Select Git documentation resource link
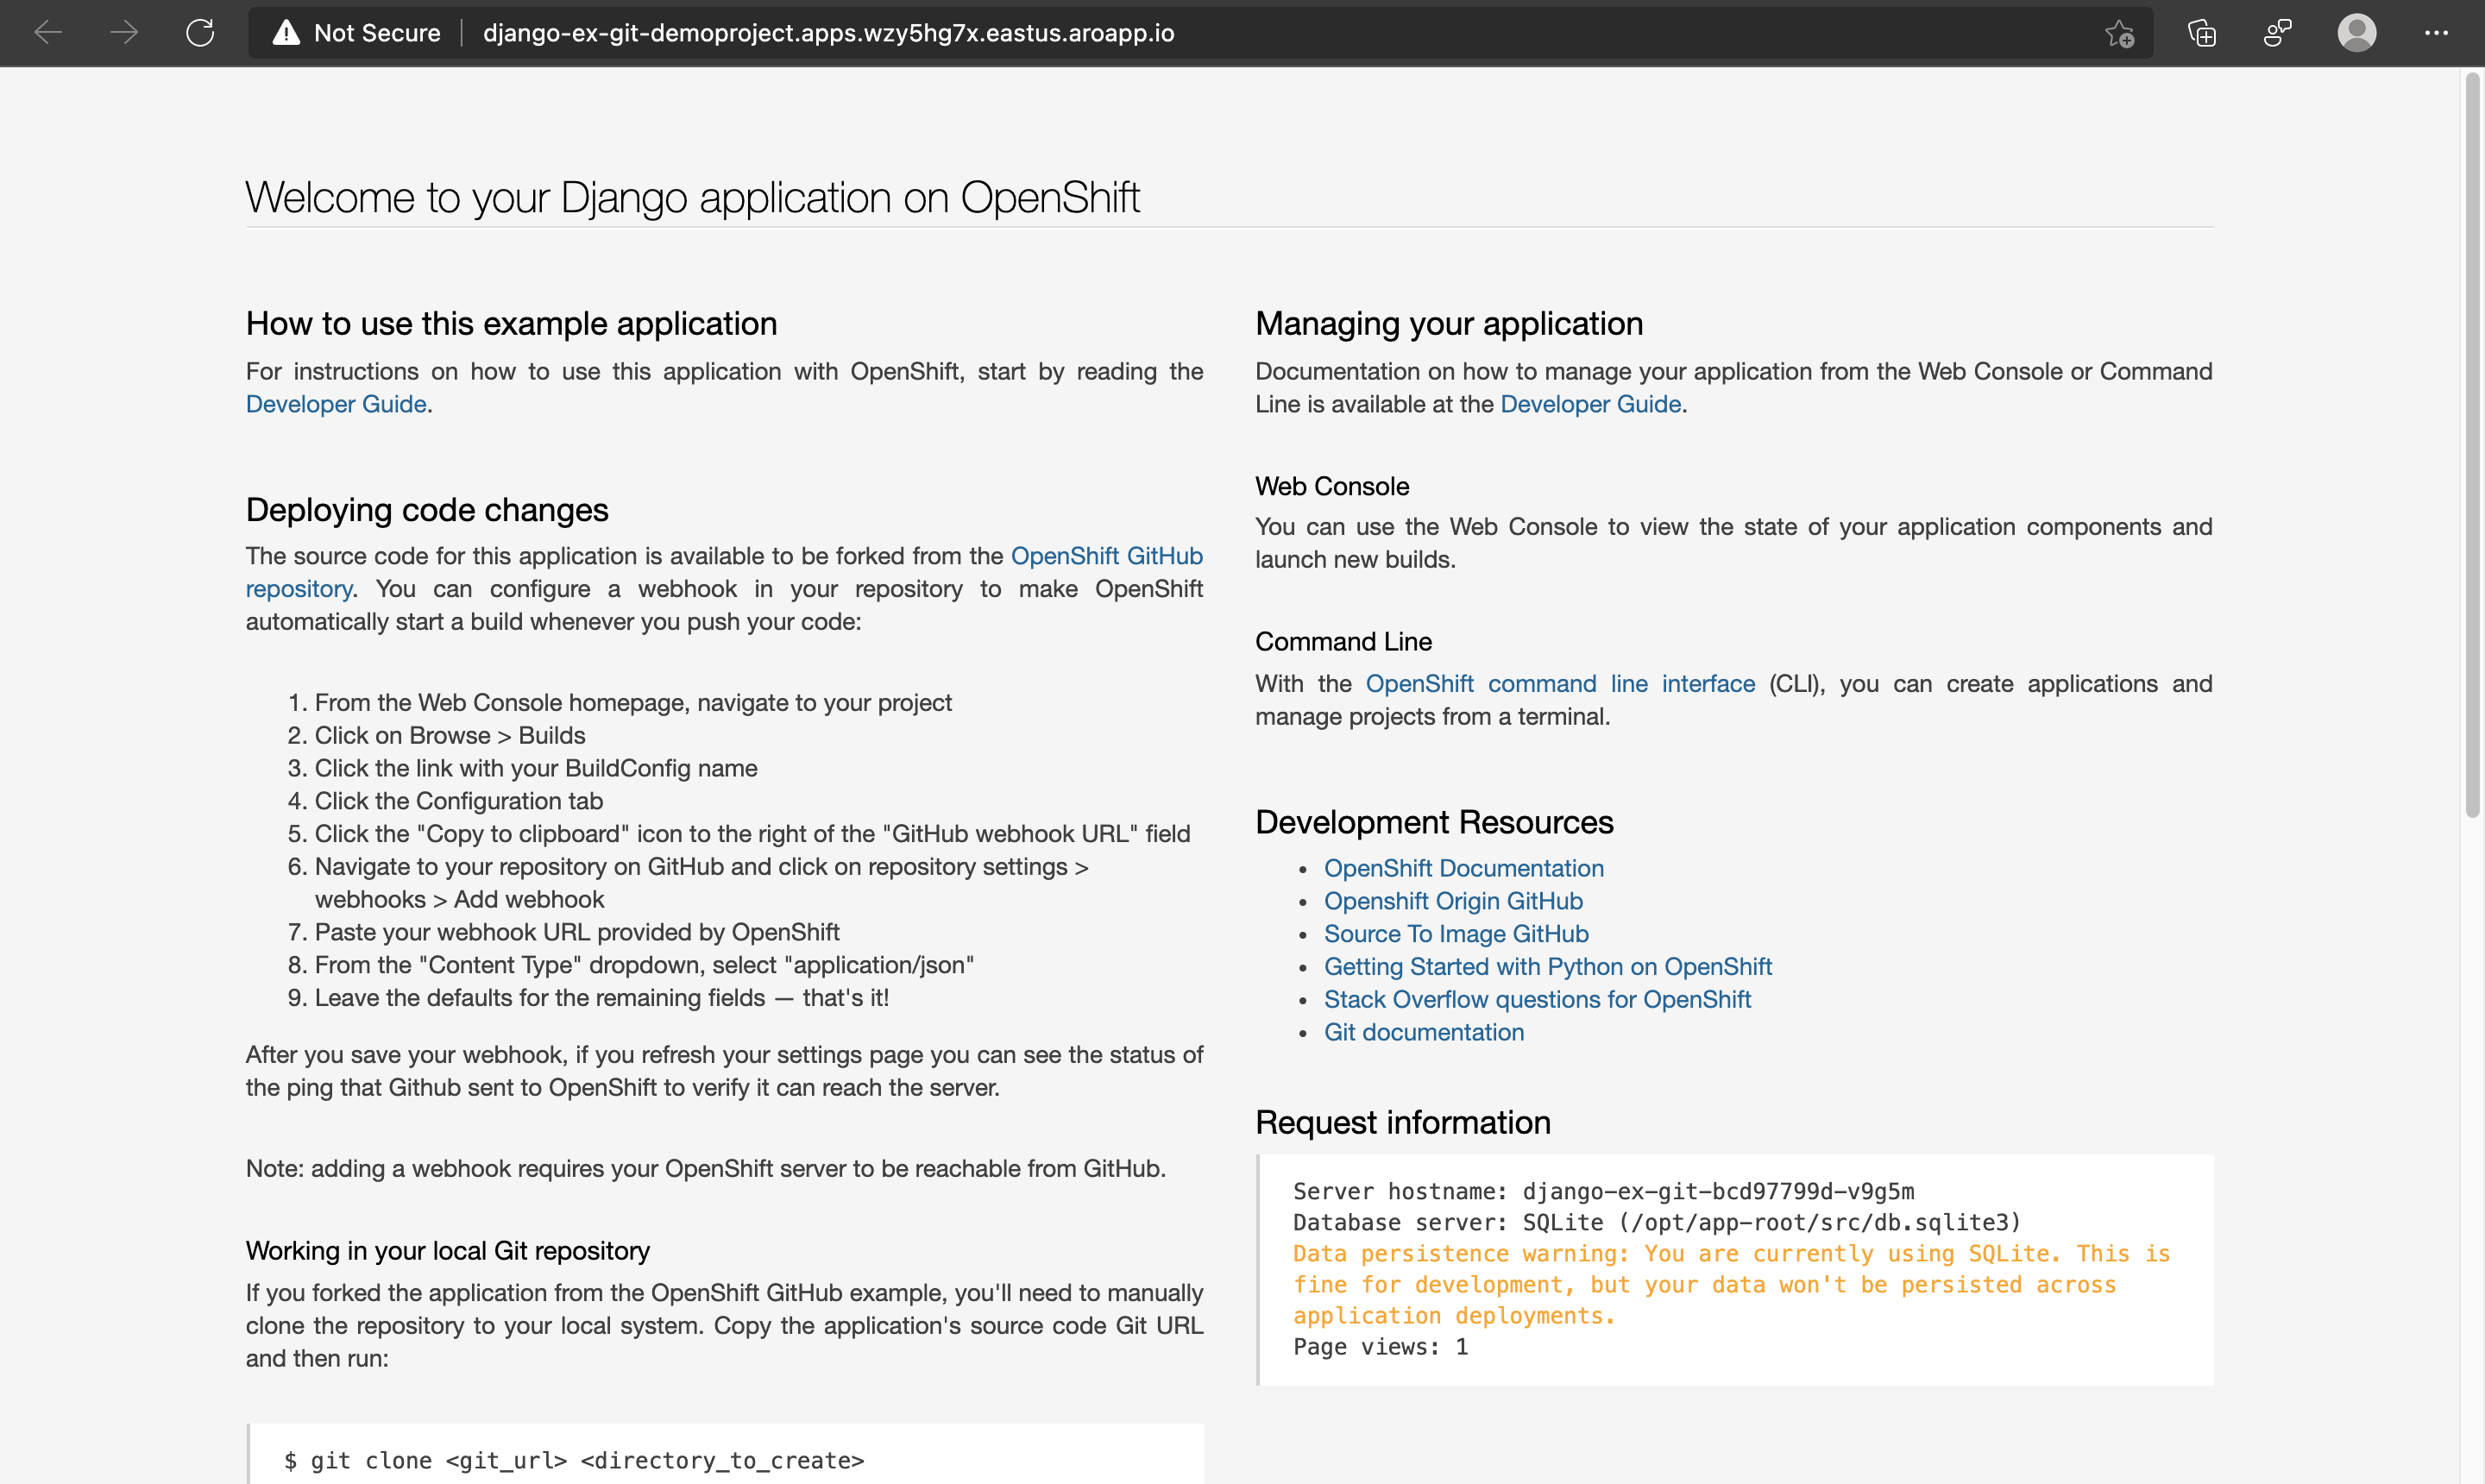 (1425, 1032)
